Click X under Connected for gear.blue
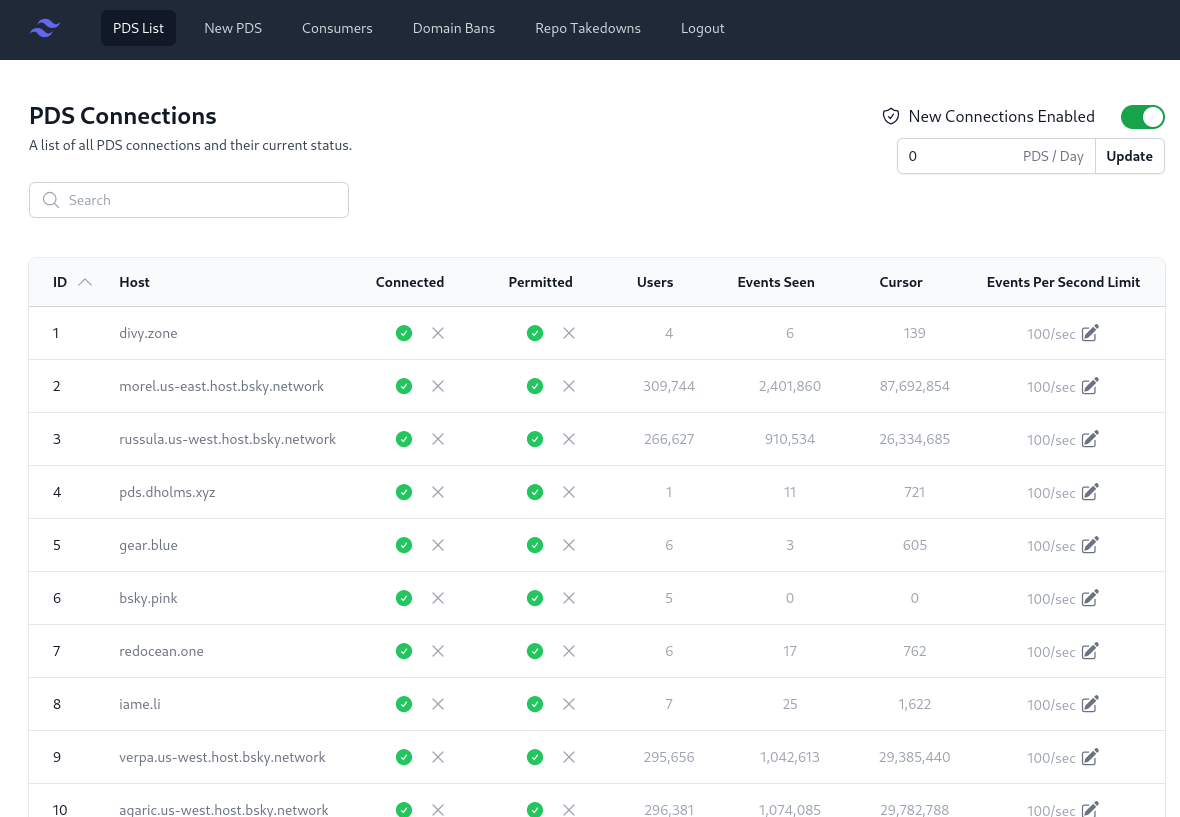The image size is (1180, 817). [438, 545]
